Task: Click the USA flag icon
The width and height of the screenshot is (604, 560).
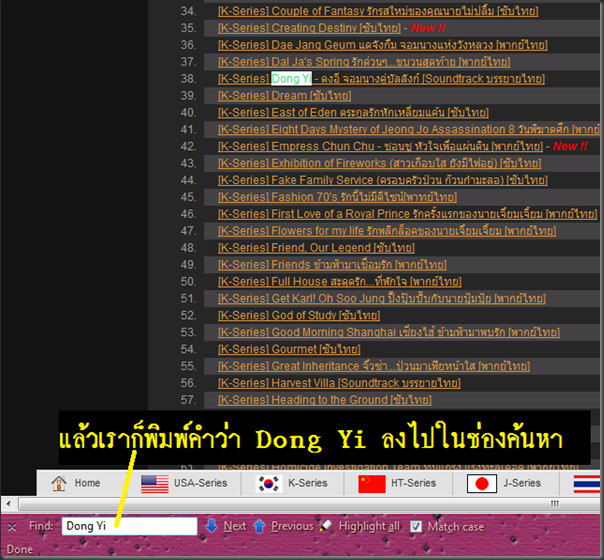Action: pyautogui.click(x=155, y=483)
